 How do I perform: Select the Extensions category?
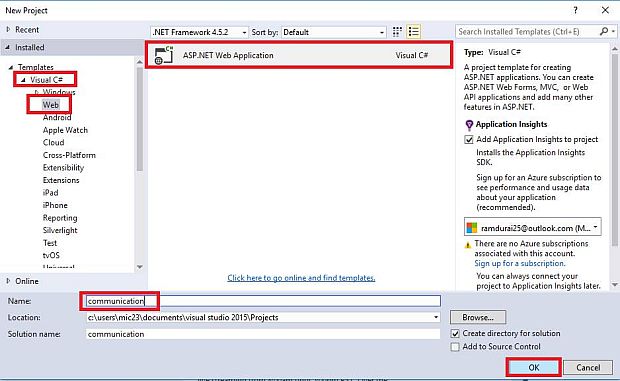pyautogui.click(x=61, y=180)
